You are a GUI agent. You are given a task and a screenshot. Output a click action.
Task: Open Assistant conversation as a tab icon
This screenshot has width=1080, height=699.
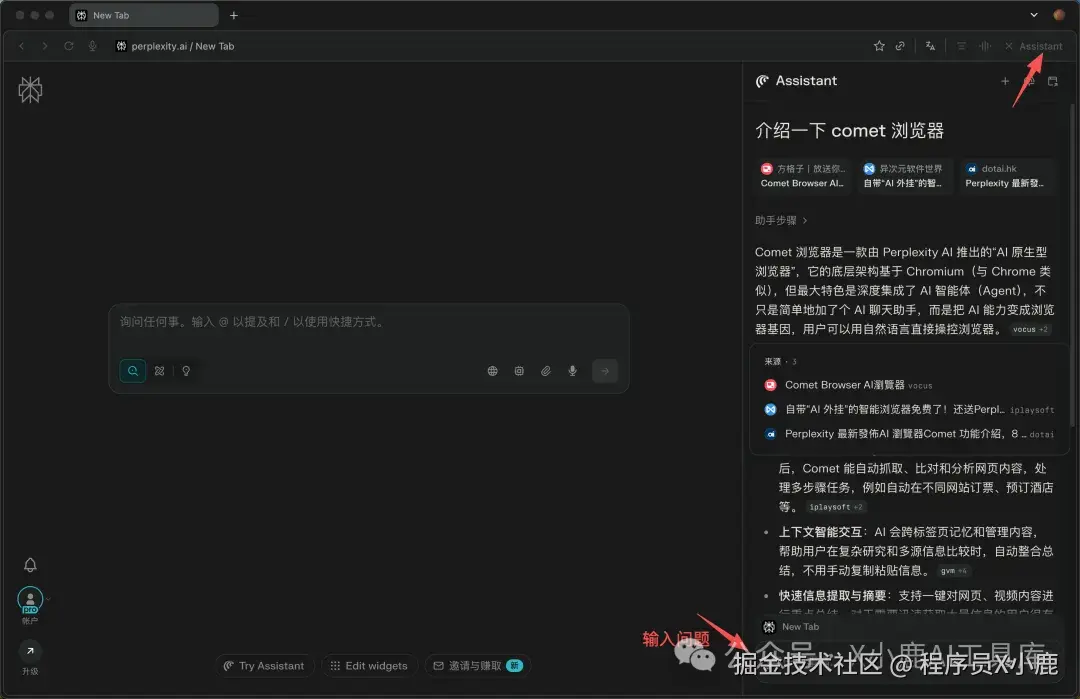click(1053, 81)
